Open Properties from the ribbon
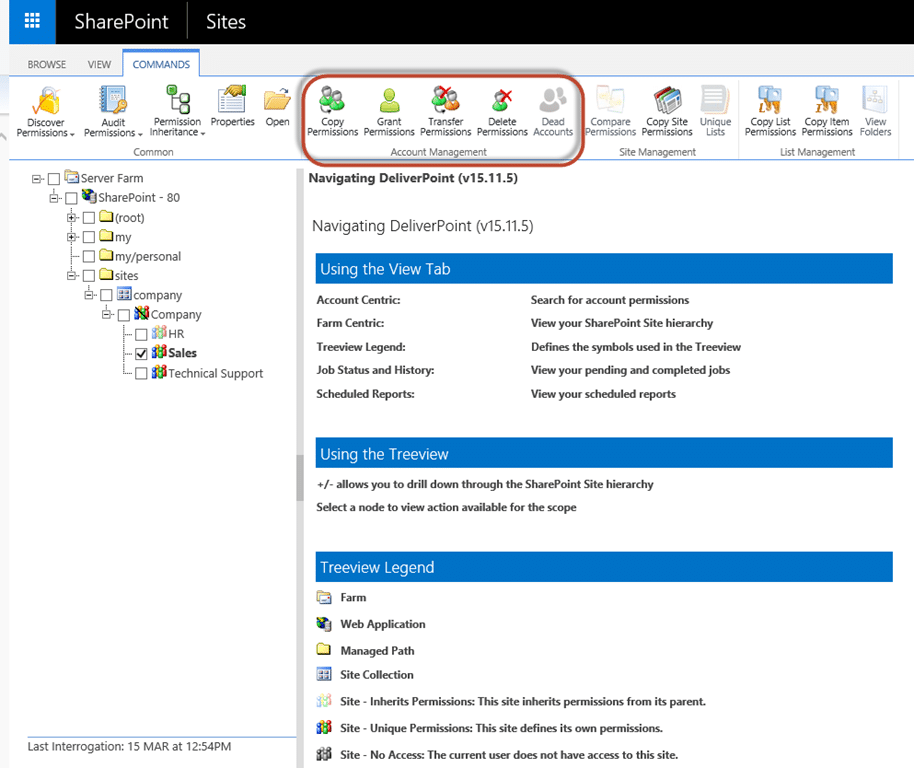Viewport: 914px width, 768px height. (232, 100)
